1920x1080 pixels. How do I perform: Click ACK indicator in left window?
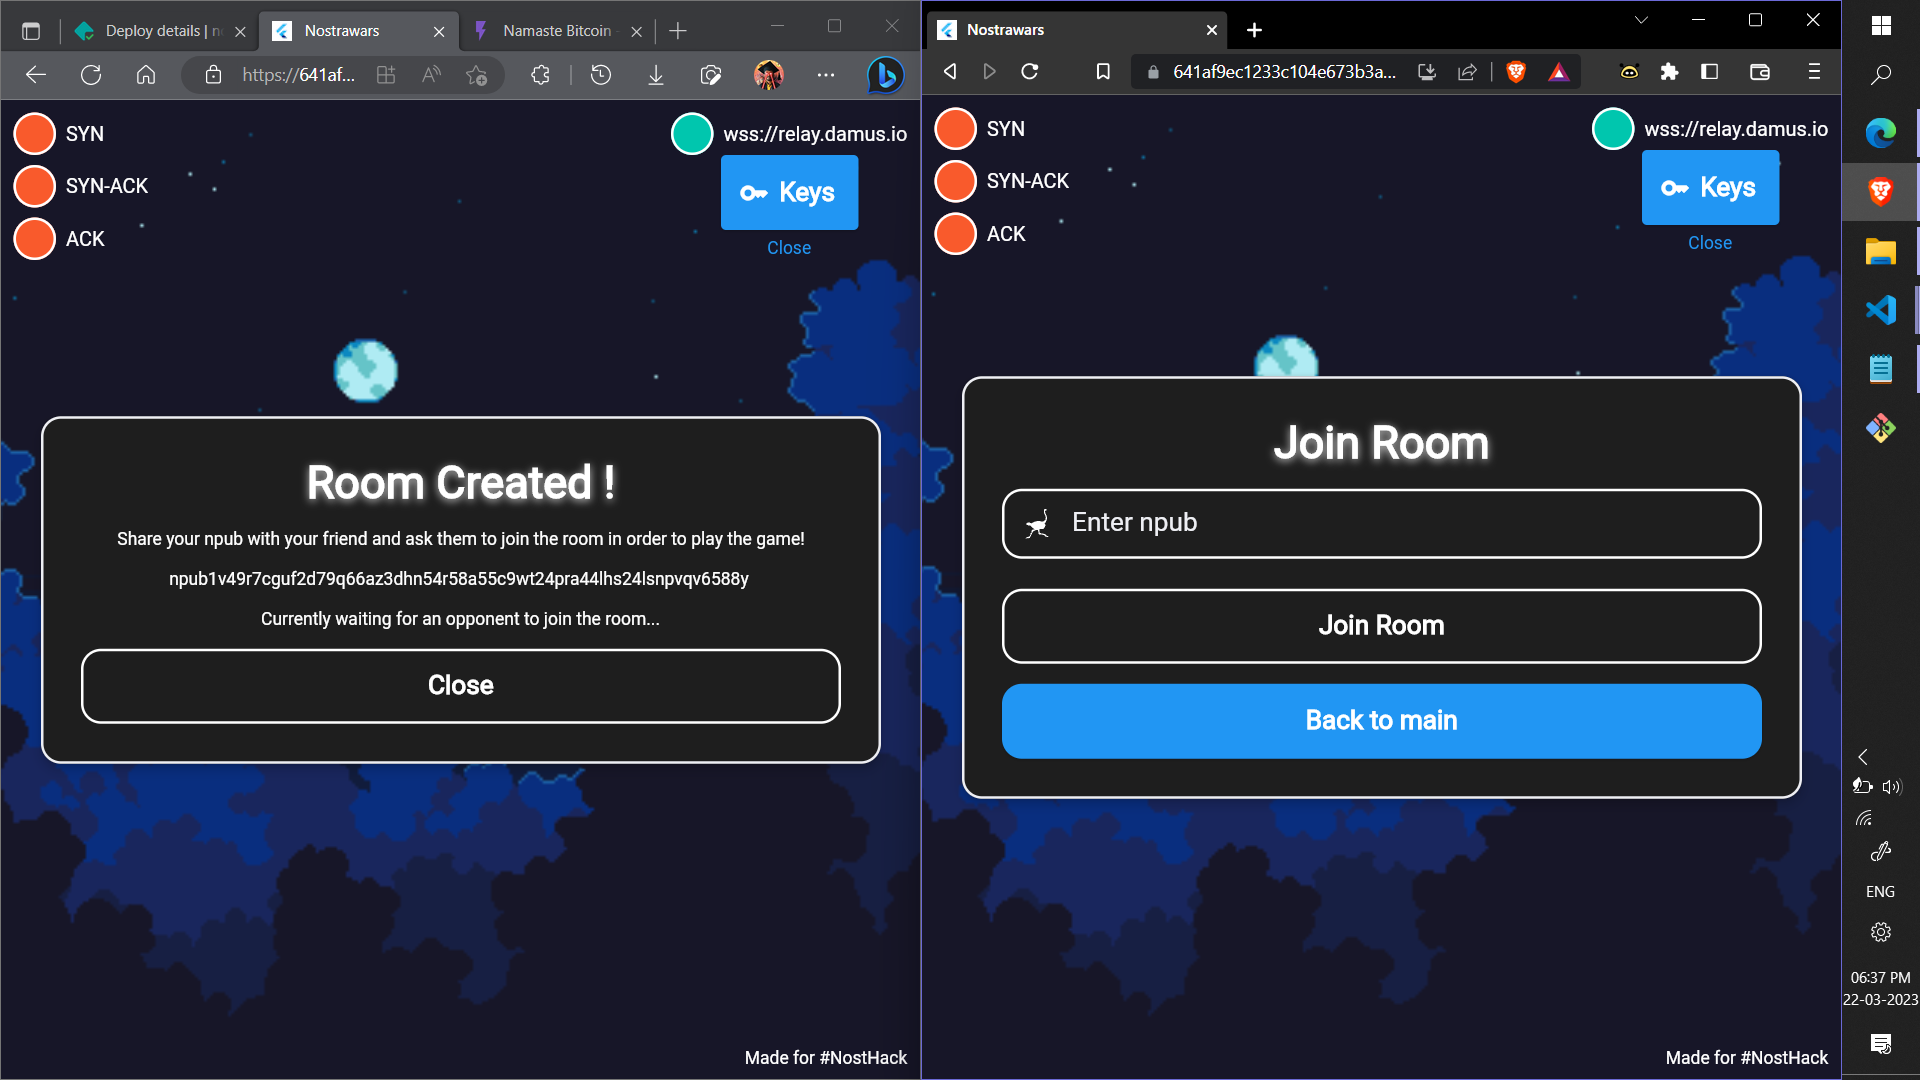(x=35, y=239)
